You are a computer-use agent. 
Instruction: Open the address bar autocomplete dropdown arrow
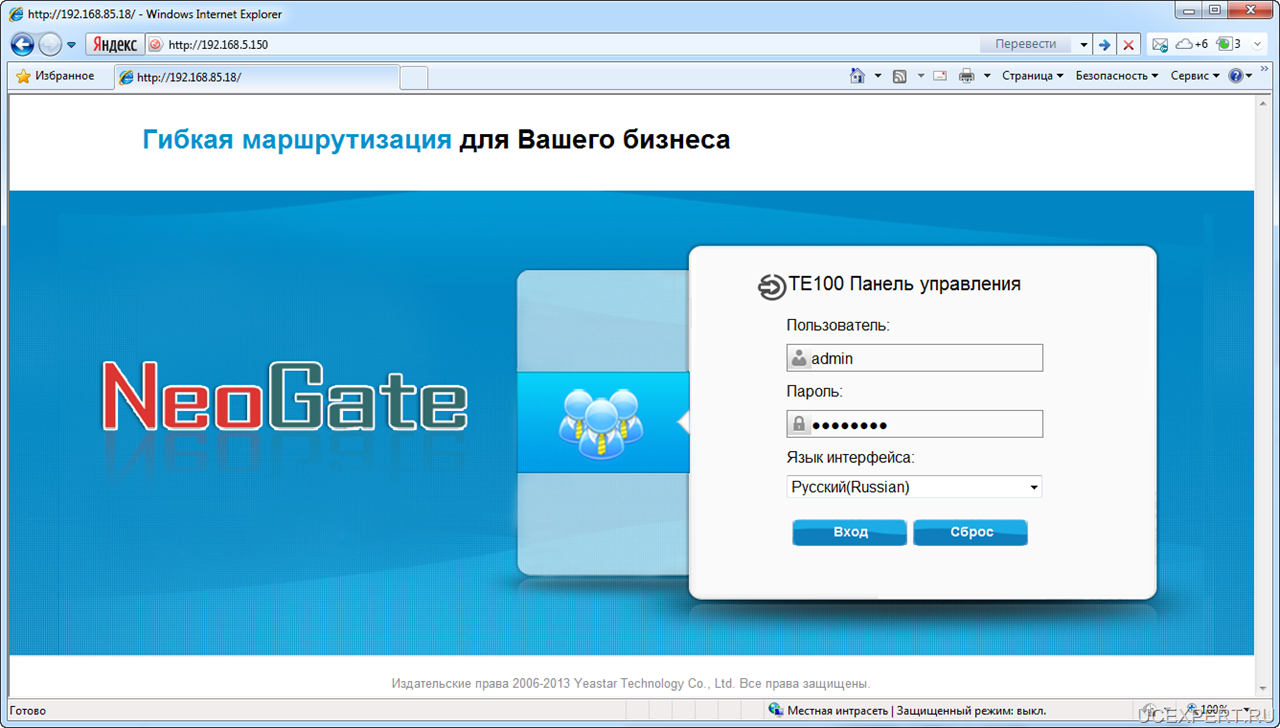1083,45
